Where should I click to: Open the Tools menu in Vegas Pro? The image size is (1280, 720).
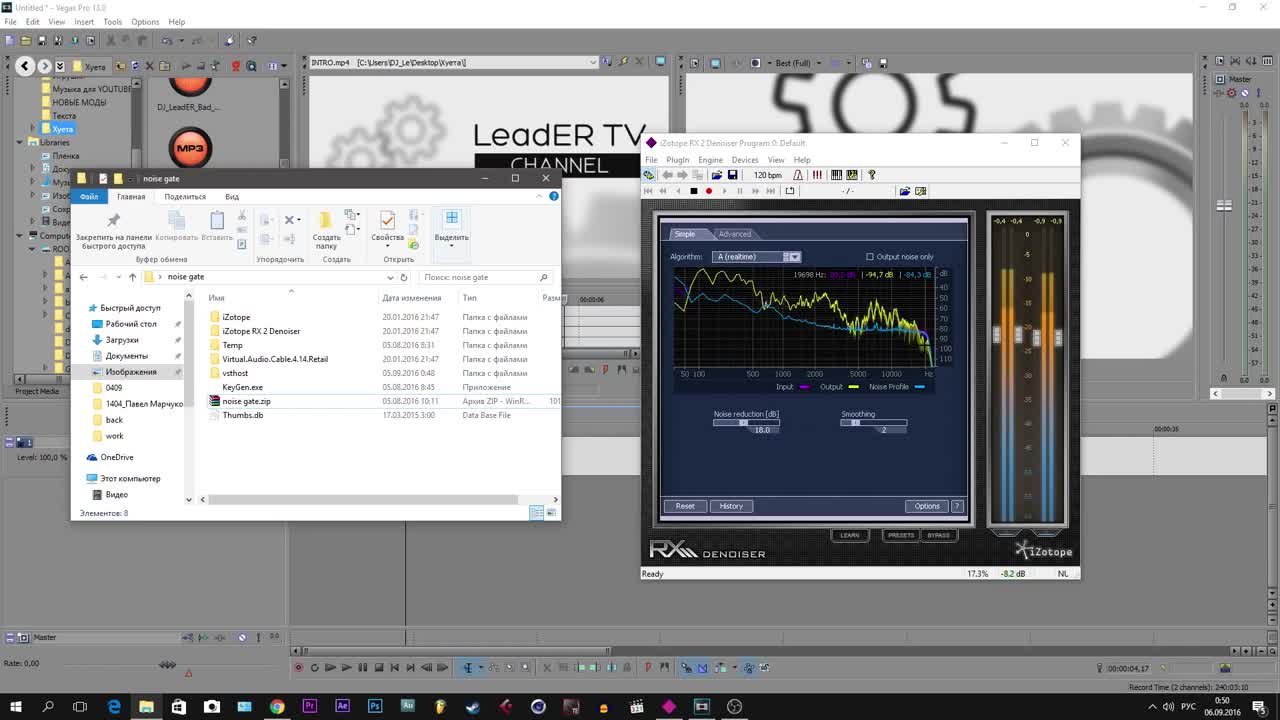(112, 21)
